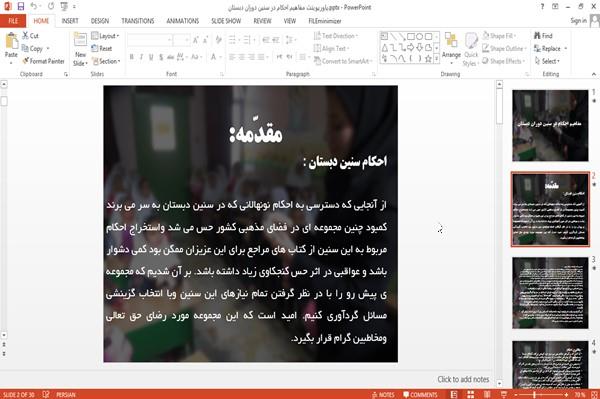This screenshot has width=600, height=399.
Task: Choose the five-point star shape
Action: coord(428,59)
